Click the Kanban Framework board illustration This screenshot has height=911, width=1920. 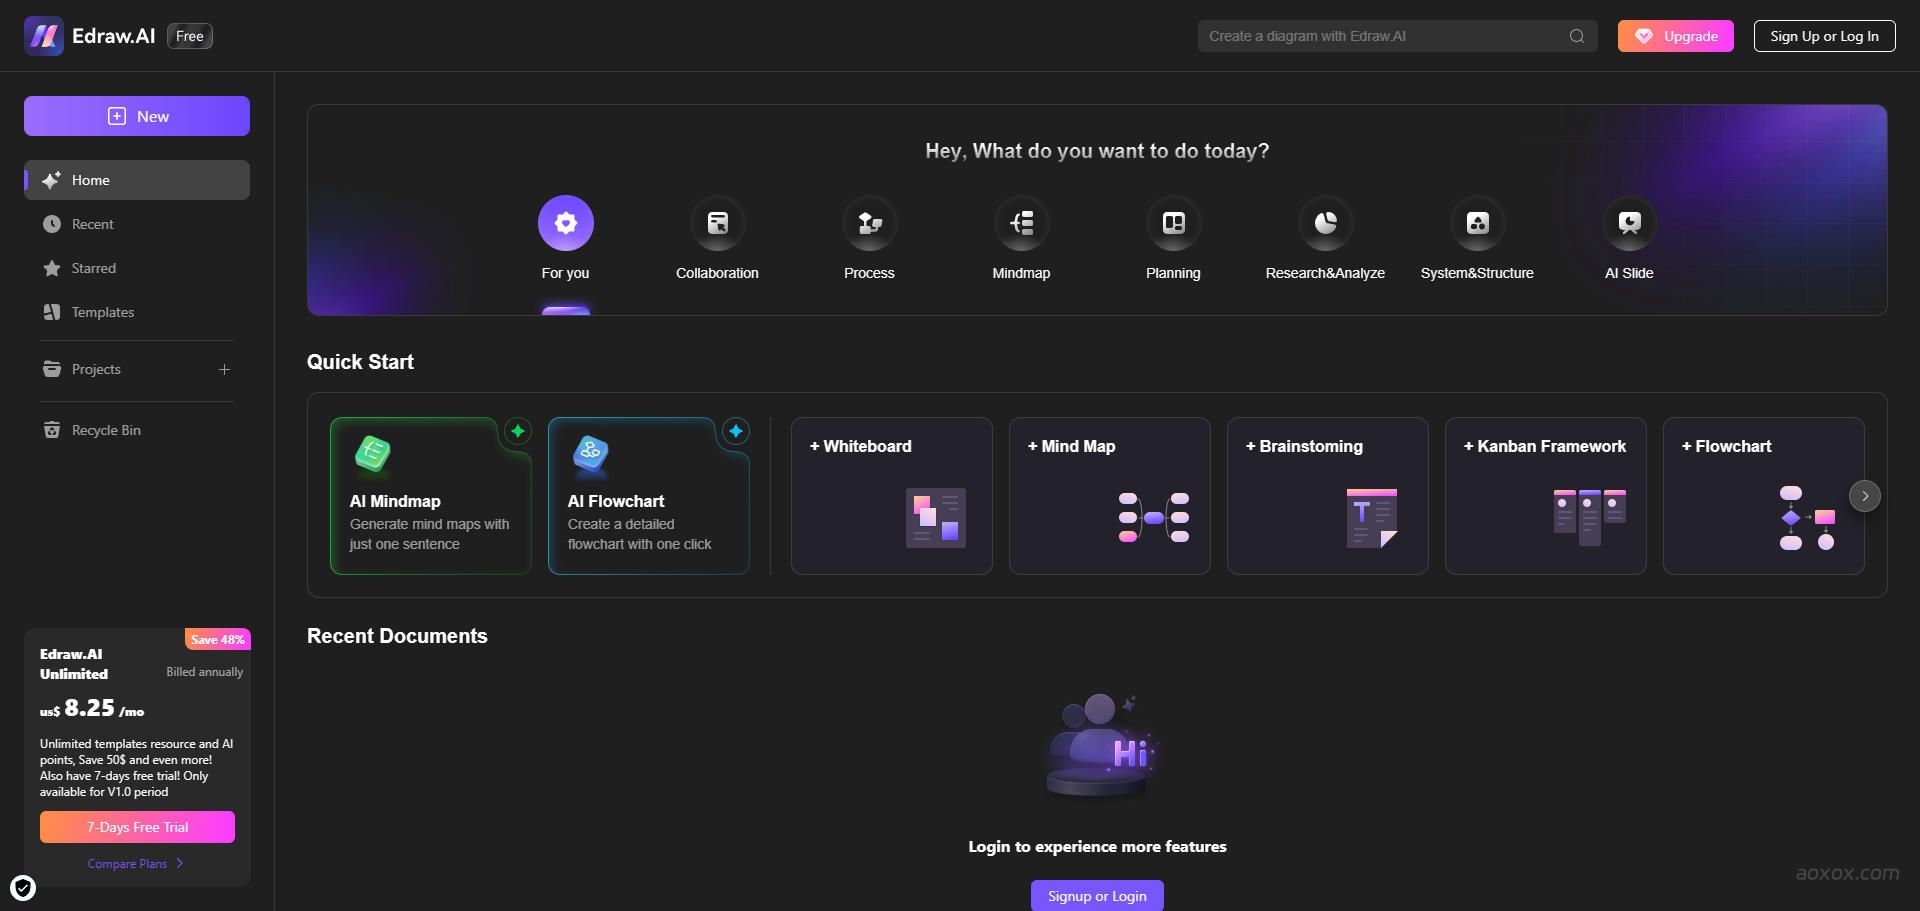1590,517
